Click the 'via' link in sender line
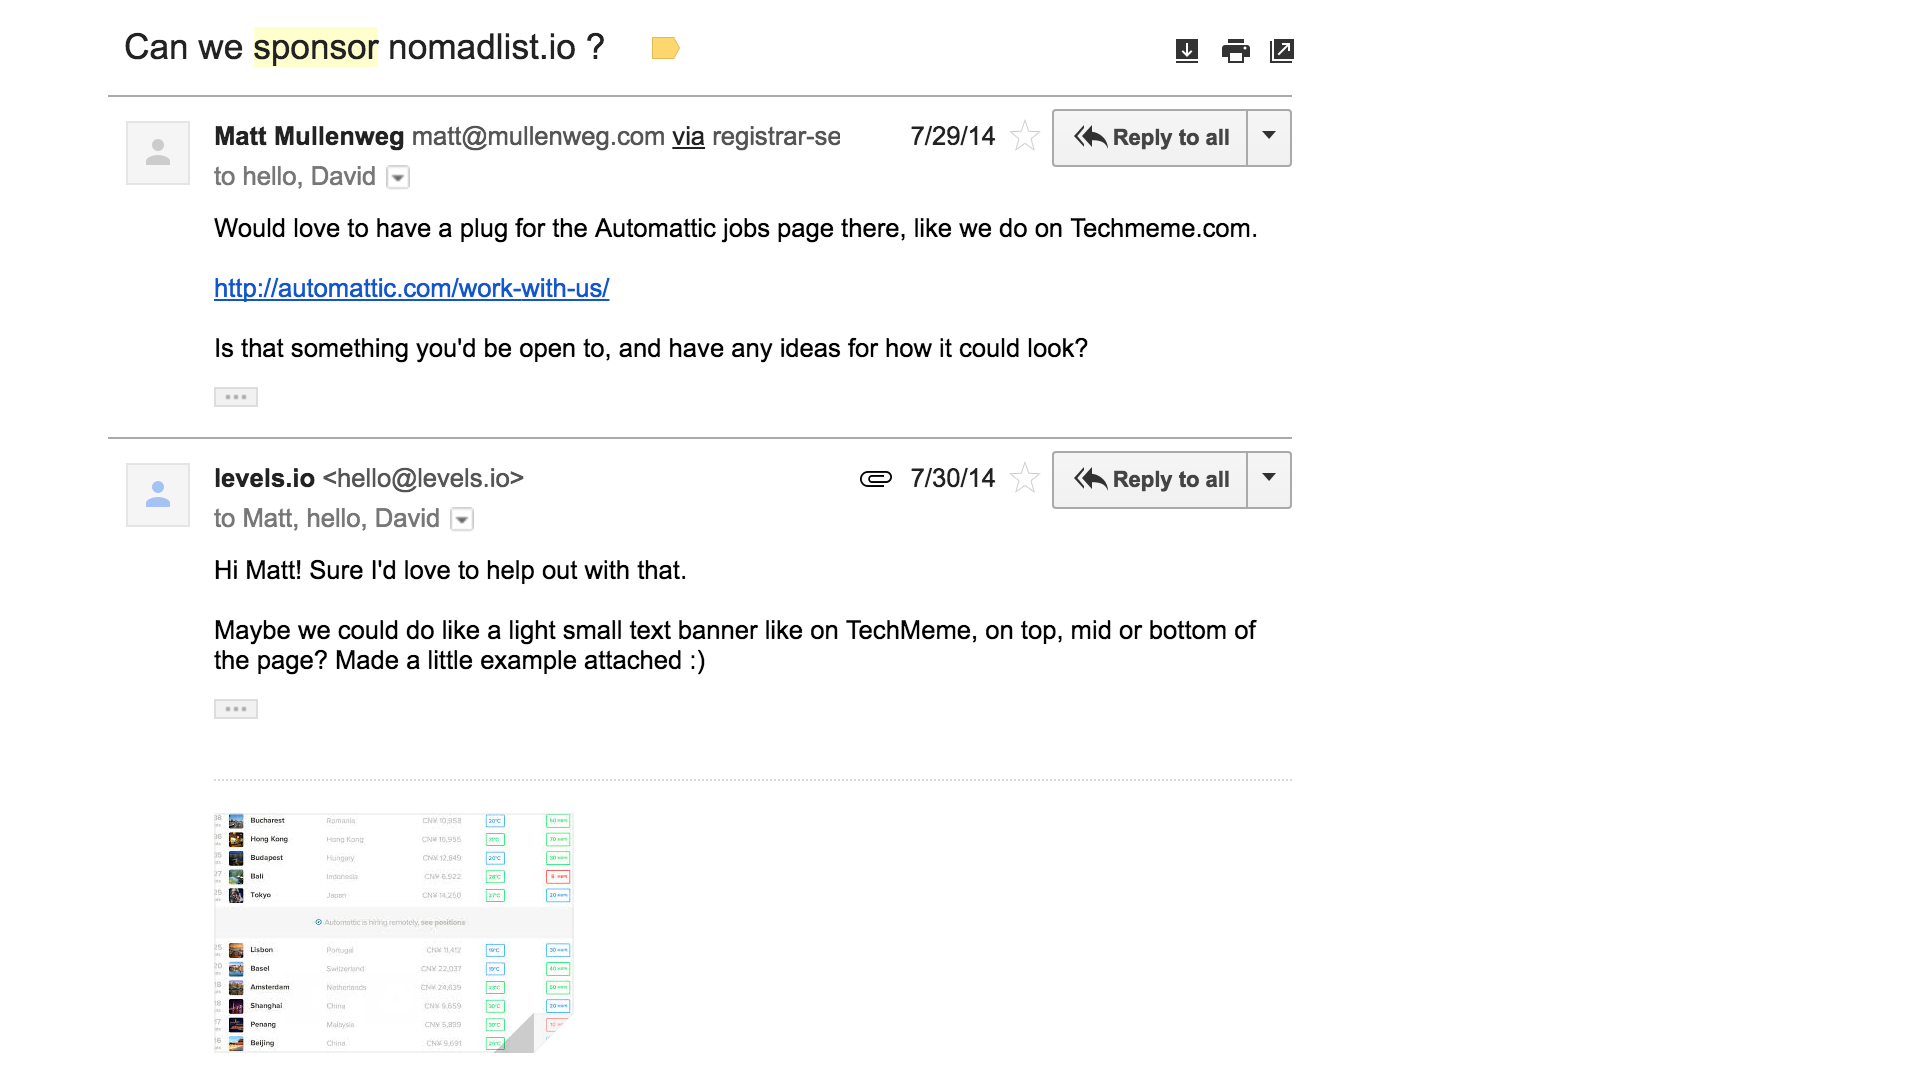The width and height of the screenshot is (1920, 1080). [x=688, y=137]
